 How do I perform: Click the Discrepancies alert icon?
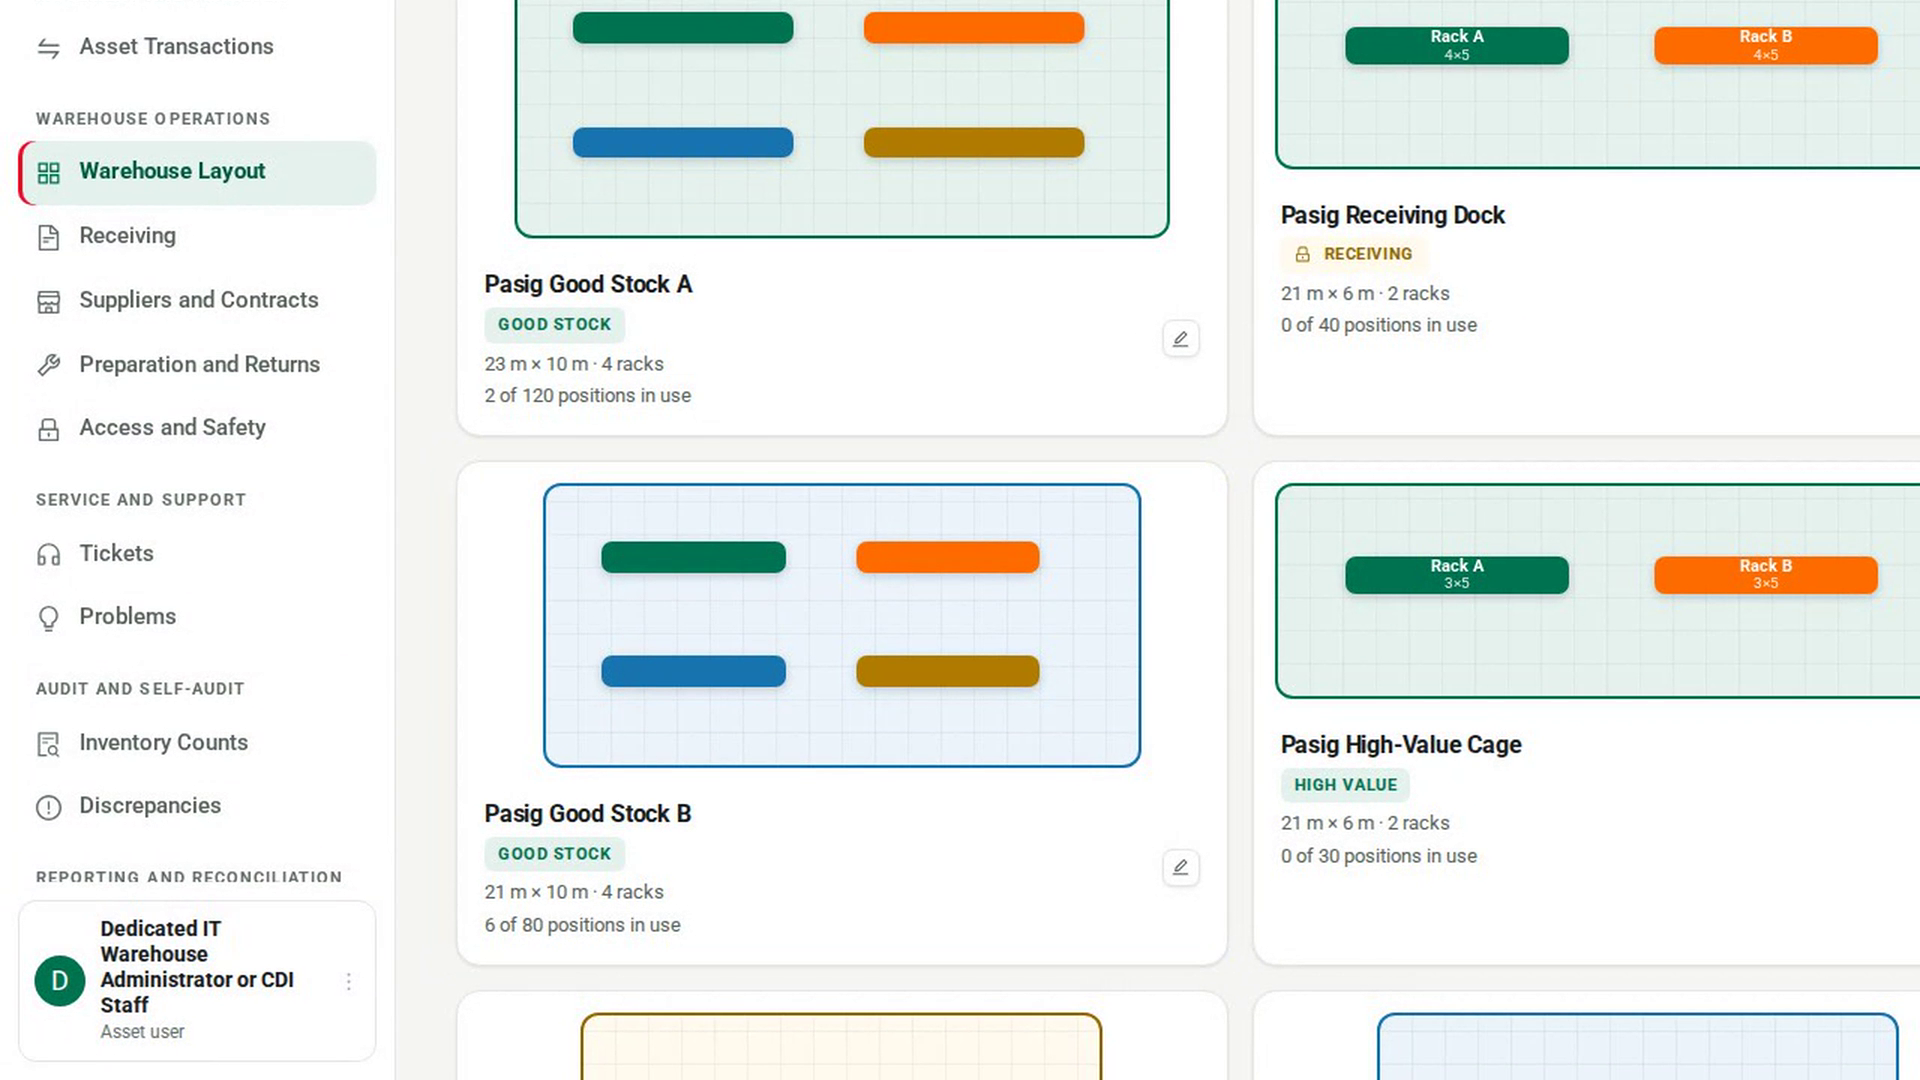pyautogui.click(x=48, y=807)
